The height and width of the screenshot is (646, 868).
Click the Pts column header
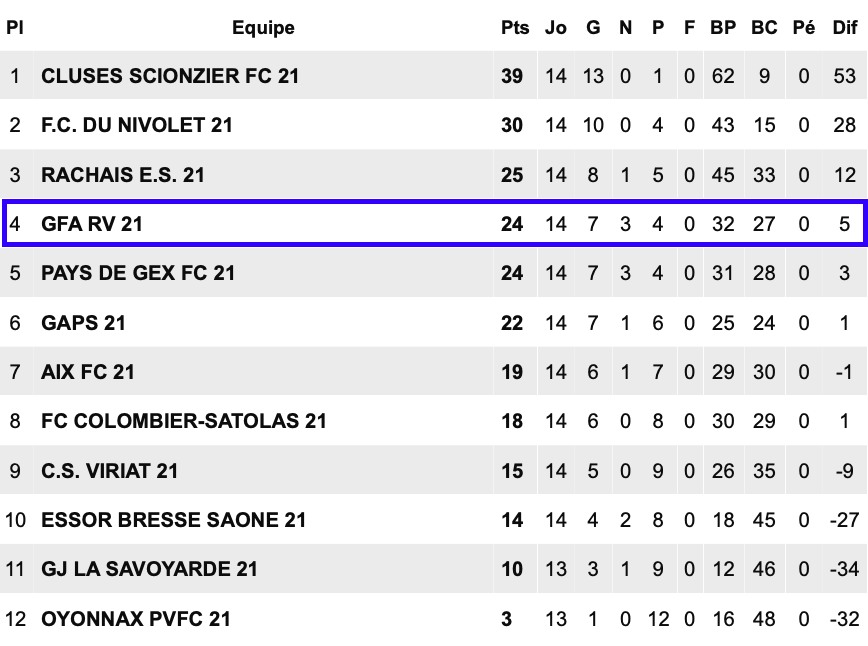click(x=515, y=28)
